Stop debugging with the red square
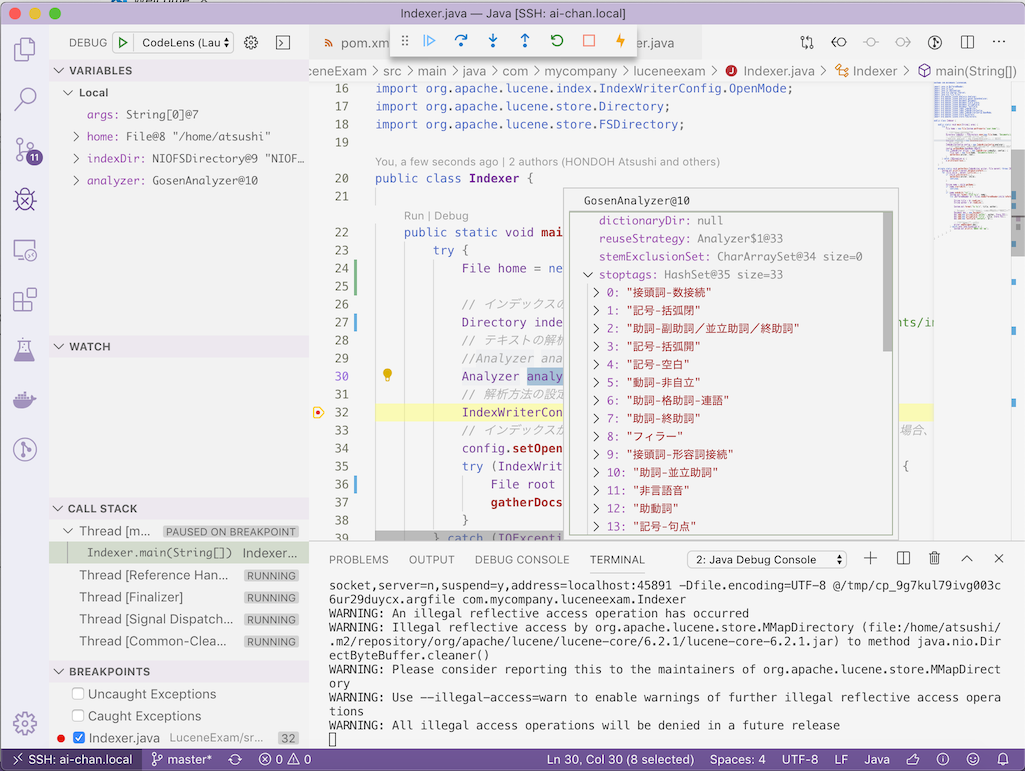This screenshot has width=1025, height=771. (589, 41)
